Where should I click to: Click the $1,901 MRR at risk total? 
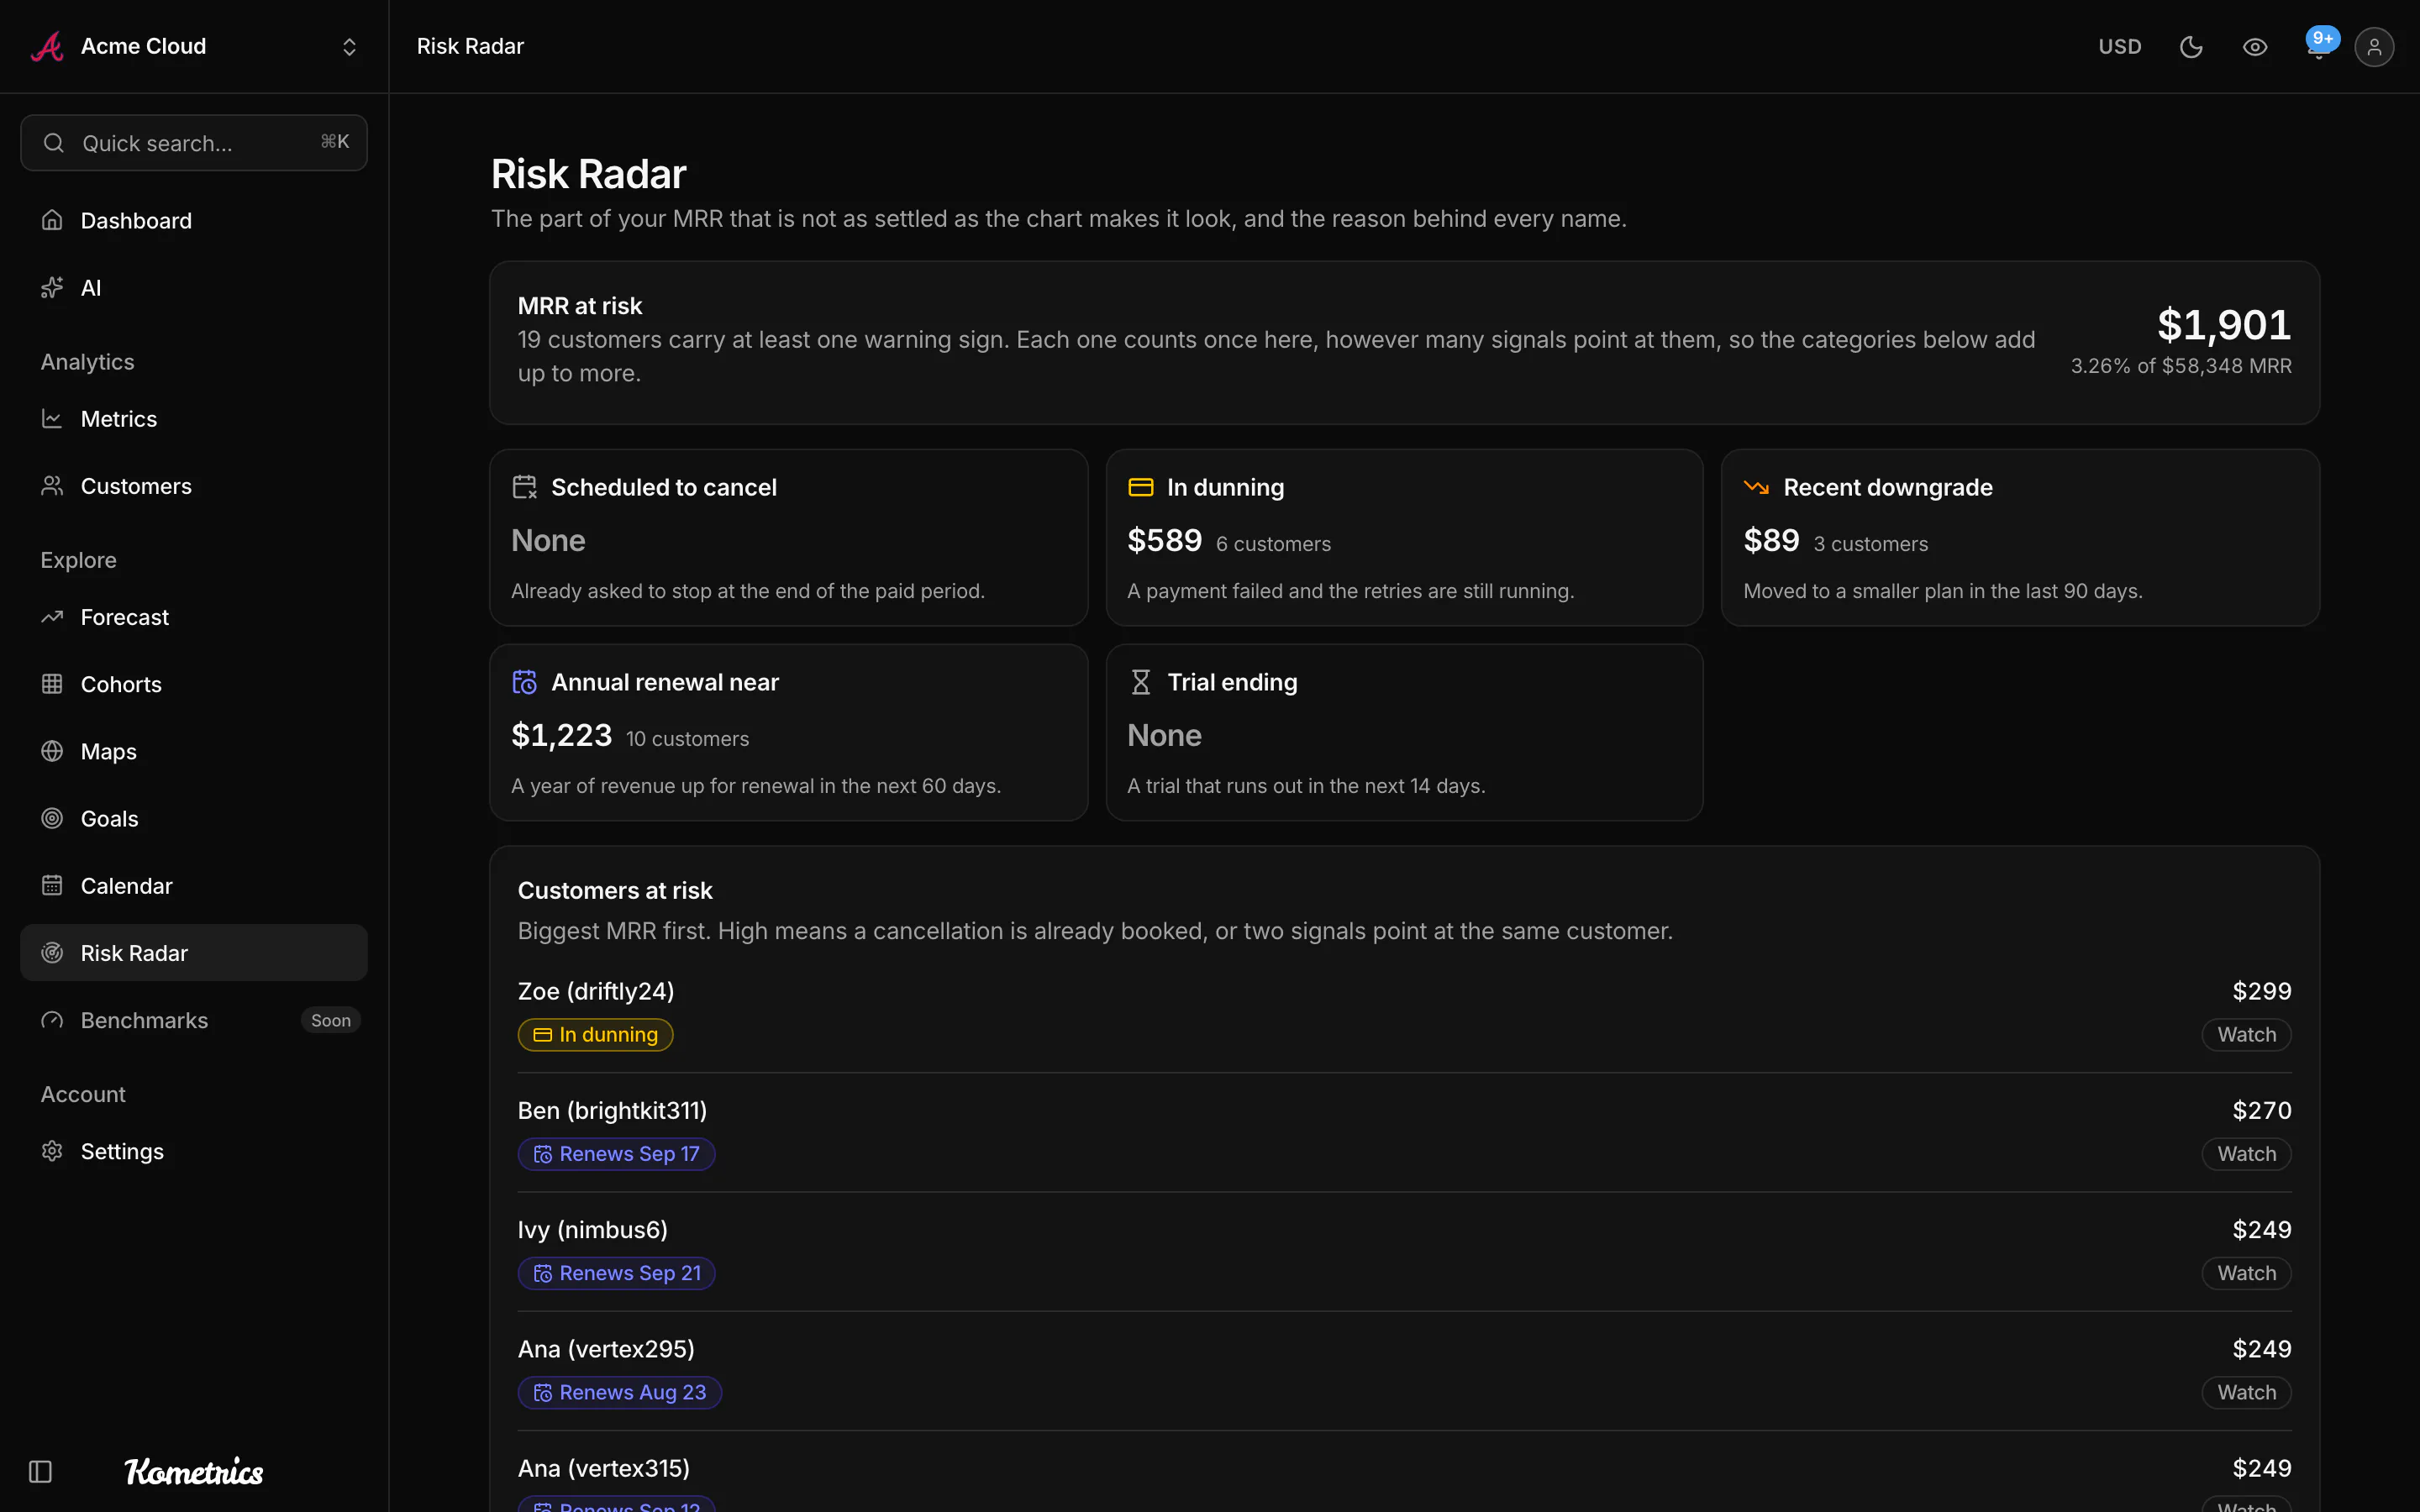[x=2223, y=324]
